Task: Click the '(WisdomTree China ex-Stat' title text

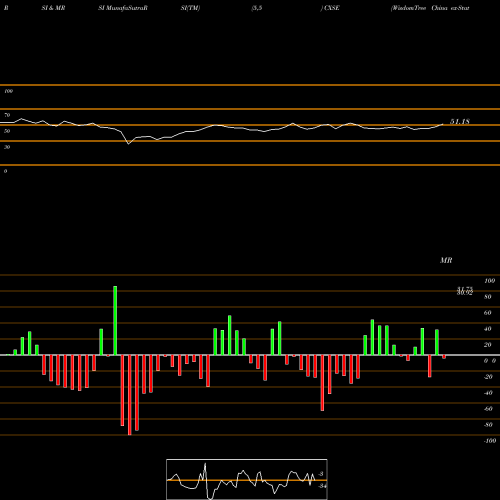Action: click(x=430, y=8)
